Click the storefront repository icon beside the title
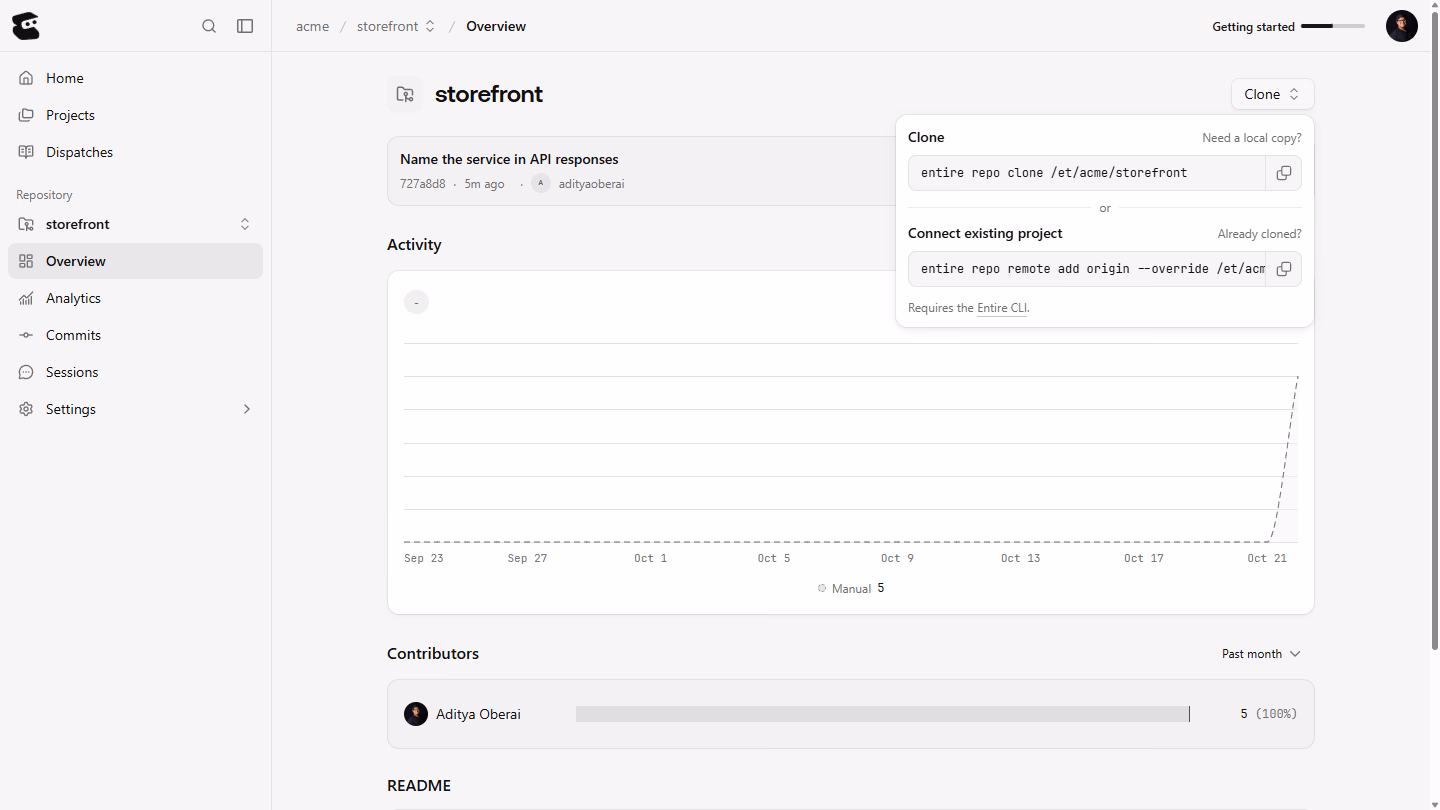1440x810 pixels. [x=405, y=94]
